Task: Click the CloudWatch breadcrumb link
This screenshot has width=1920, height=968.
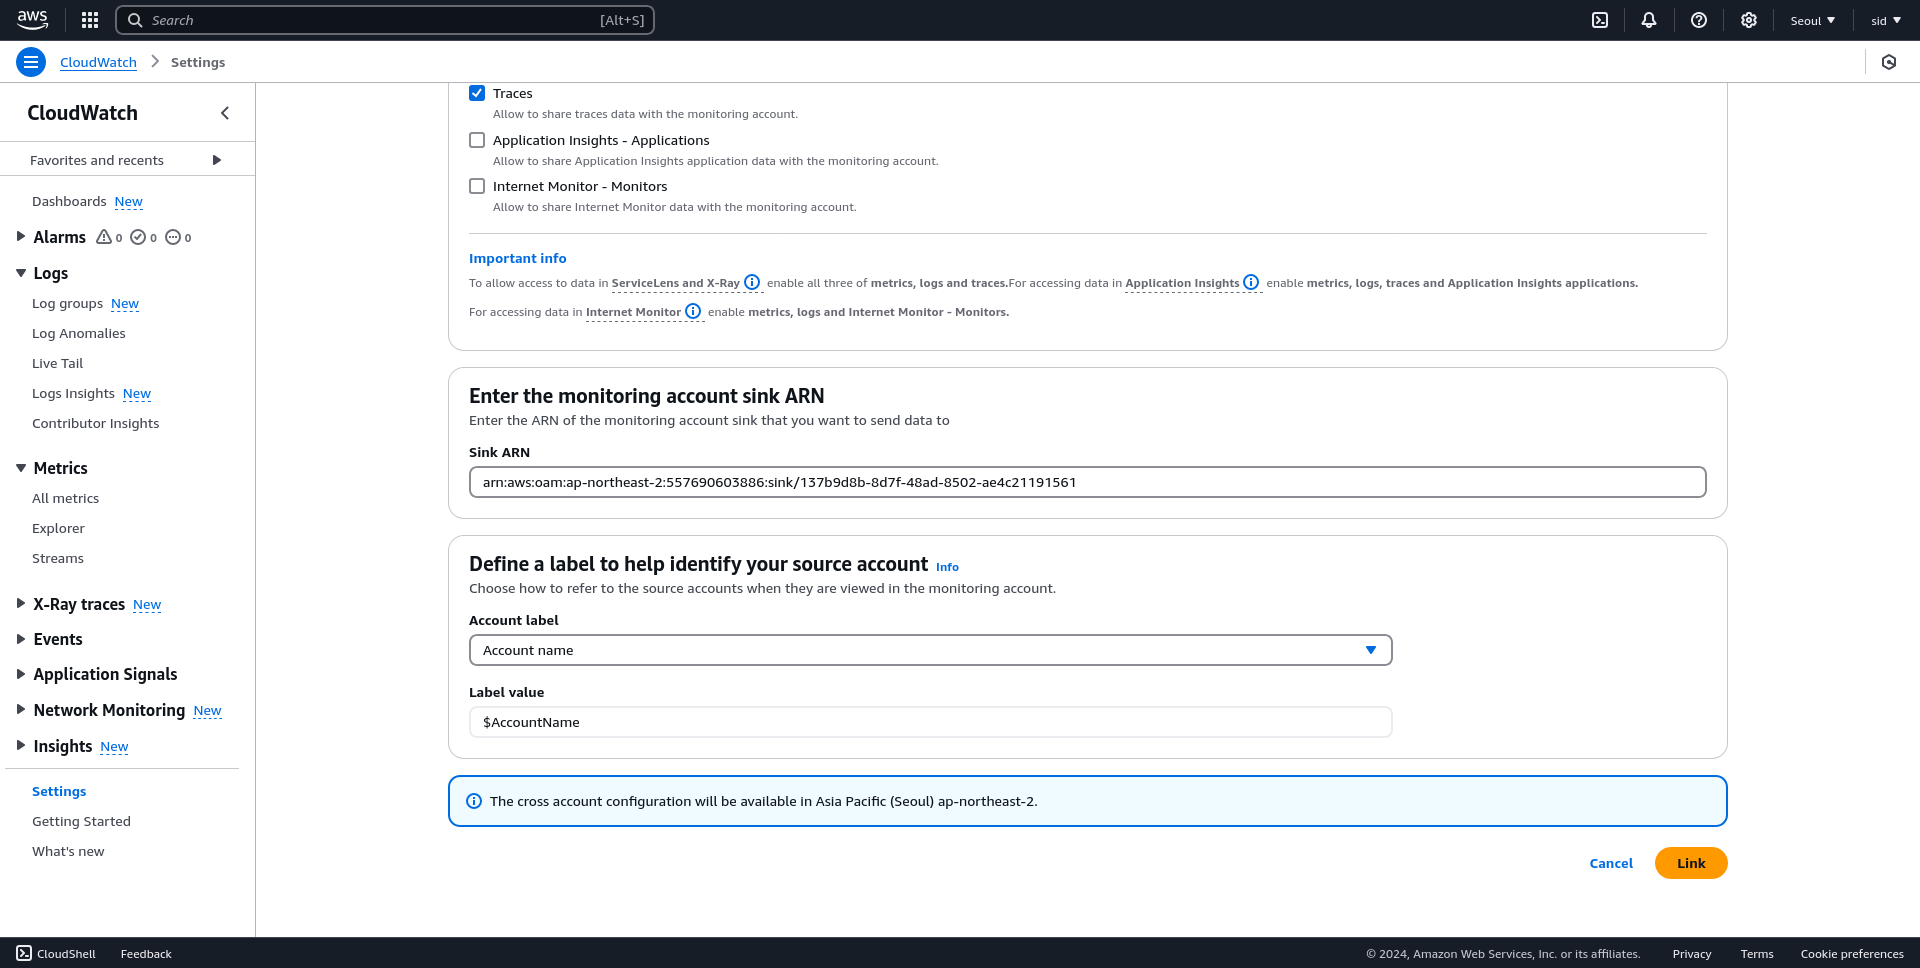Action: 98,62
